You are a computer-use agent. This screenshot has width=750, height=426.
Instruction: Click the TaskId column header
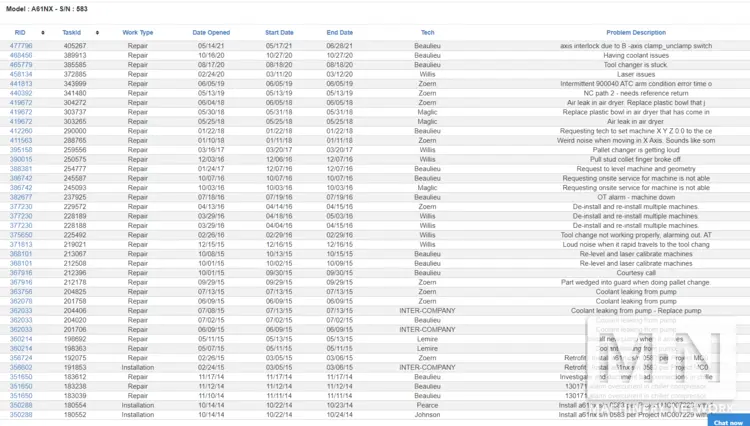[x=72, y=33]
